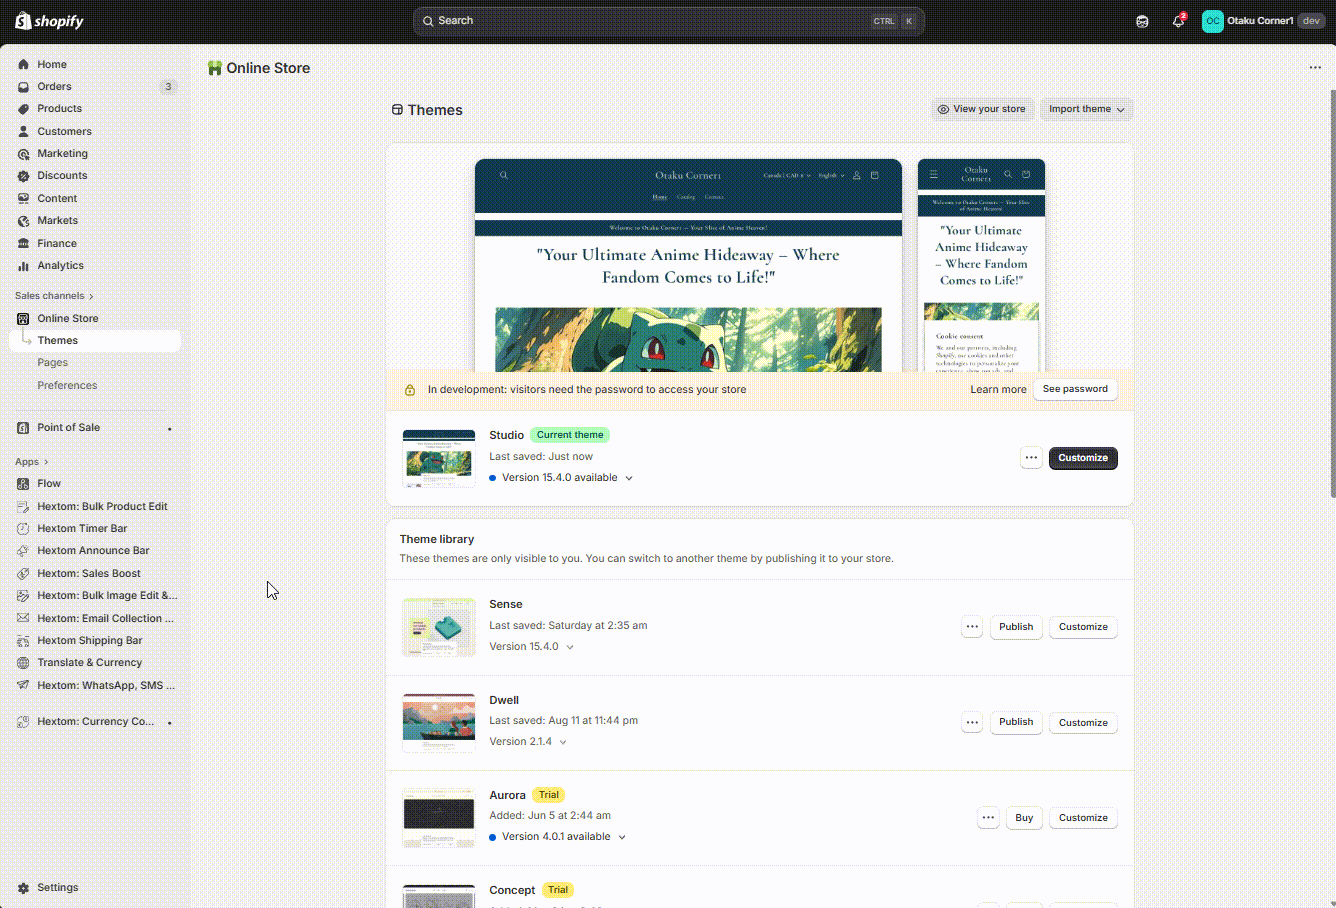
Task: Click the Sense theme thumbnail
Action: click(439, 627)
